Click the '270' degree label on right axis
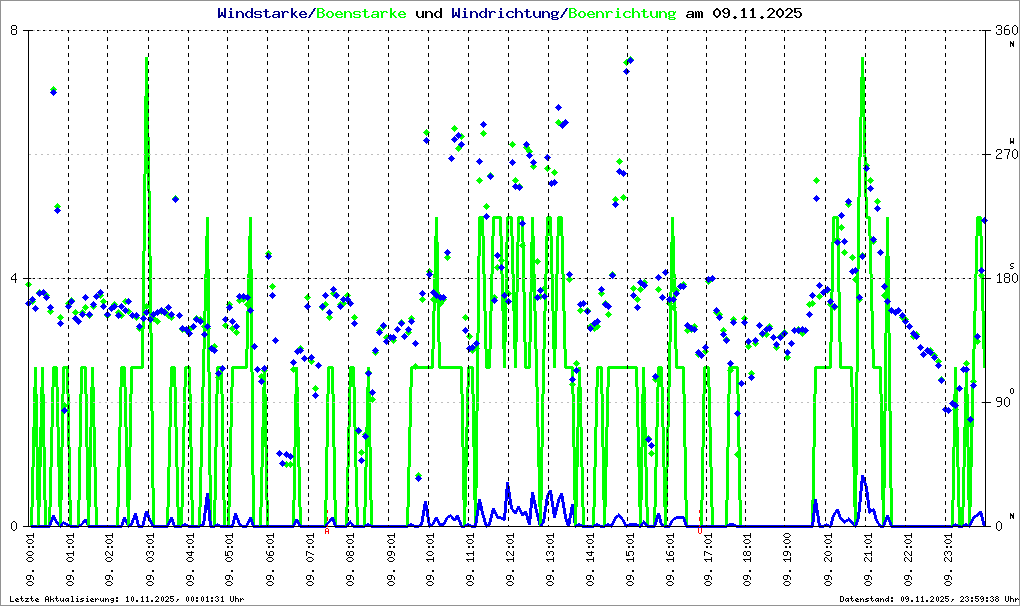 (1005, 155)
